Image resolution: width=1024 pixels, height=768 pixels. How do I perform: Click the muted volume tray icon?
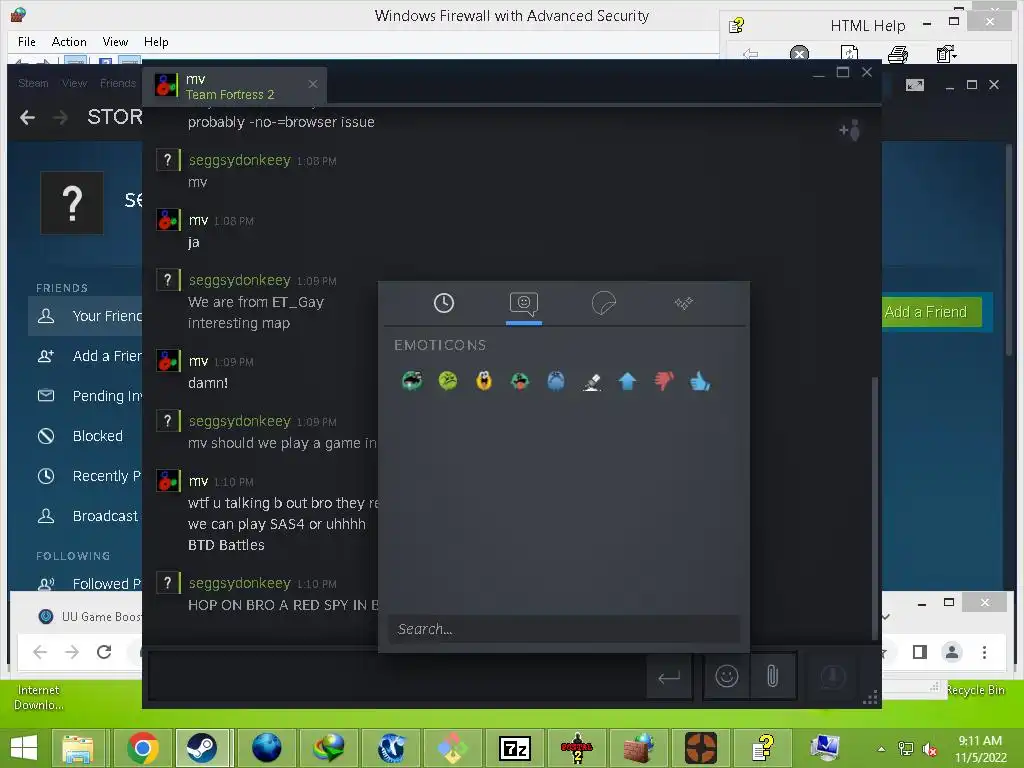(929, 749)
